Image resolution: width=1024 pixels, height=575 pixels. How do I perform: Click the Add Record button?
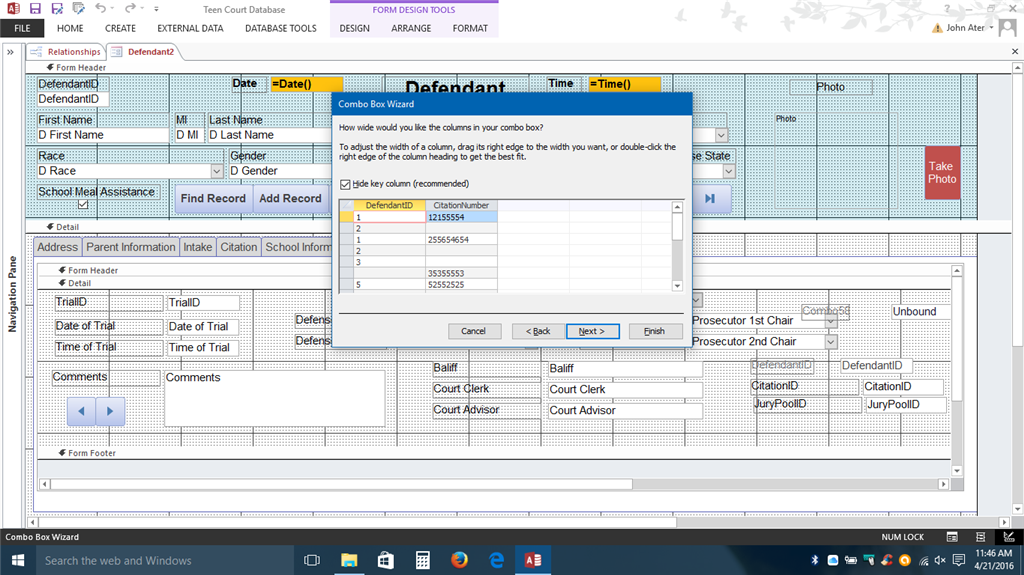pos(290,199)
